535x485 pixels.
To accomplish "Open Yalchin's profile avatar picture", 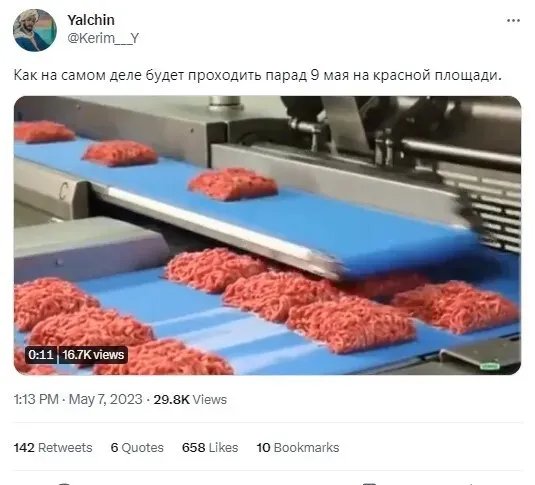I will (34, 30).
